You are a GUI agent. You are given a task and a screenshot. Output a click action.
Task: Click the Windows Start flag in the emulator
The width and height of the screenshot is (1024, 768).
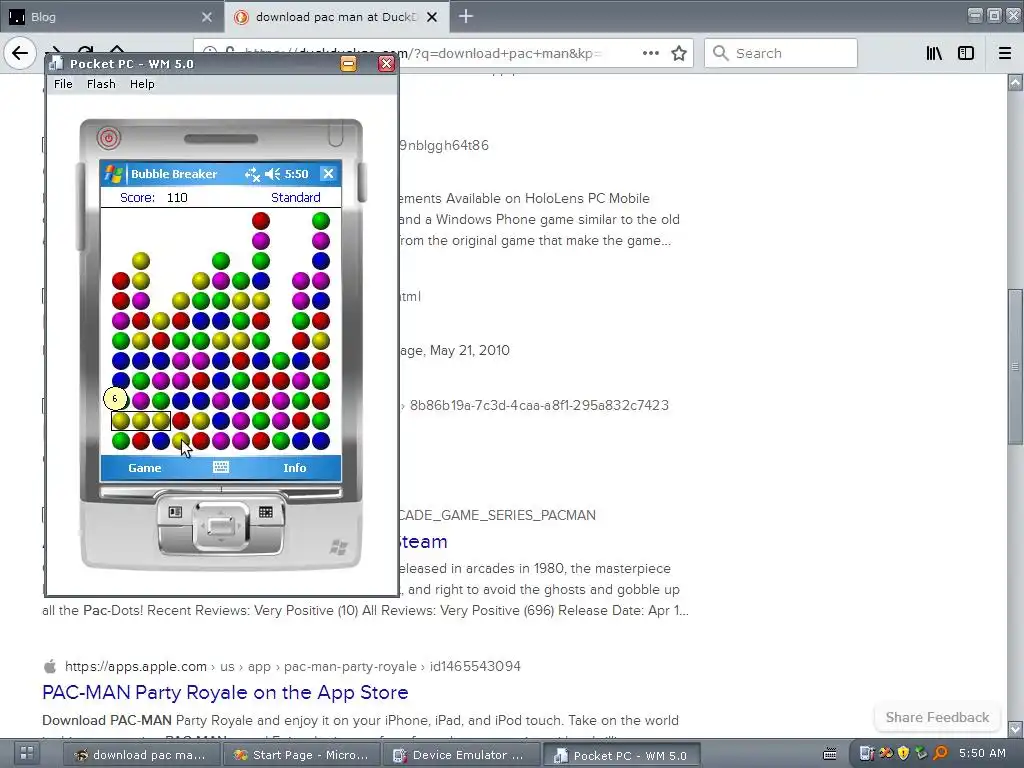(x=114, y=174)
